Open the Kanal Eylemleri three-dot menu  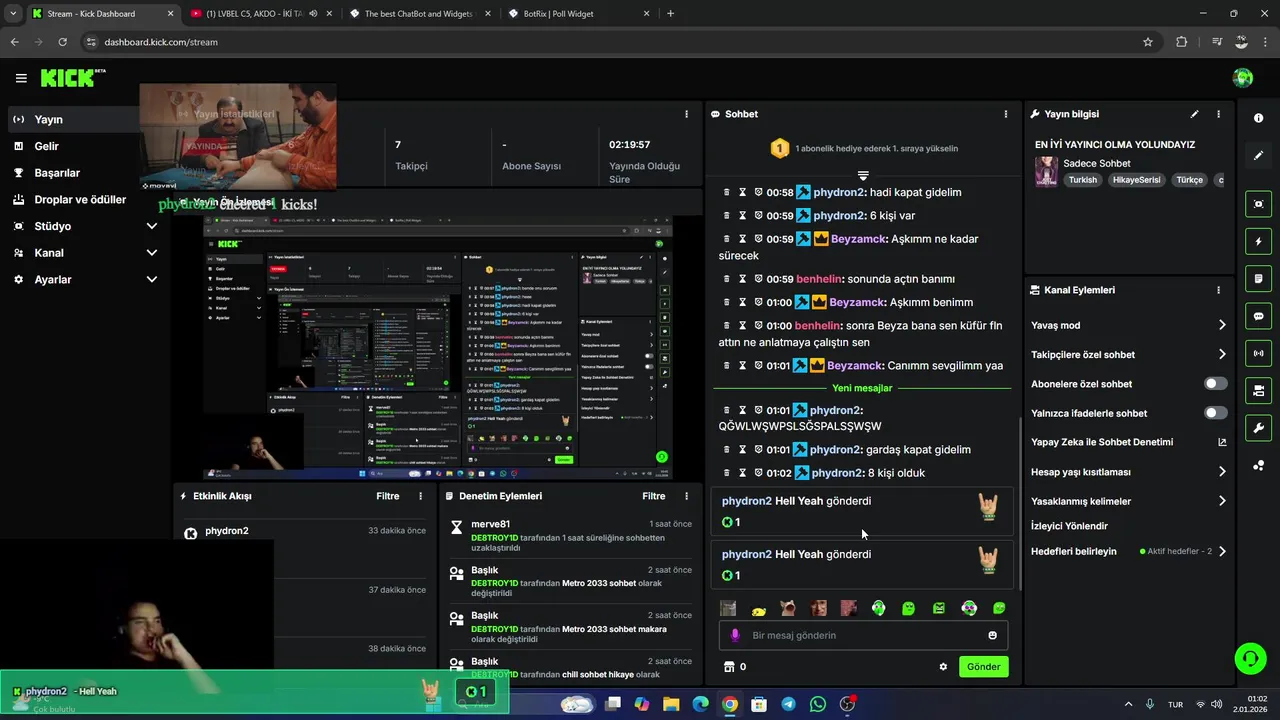coord(1218,290)
